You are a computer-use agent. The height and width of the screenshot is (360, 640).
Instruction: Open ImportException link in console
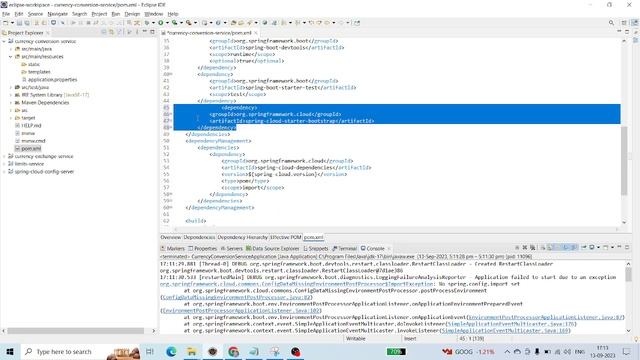tap(296, 284)
